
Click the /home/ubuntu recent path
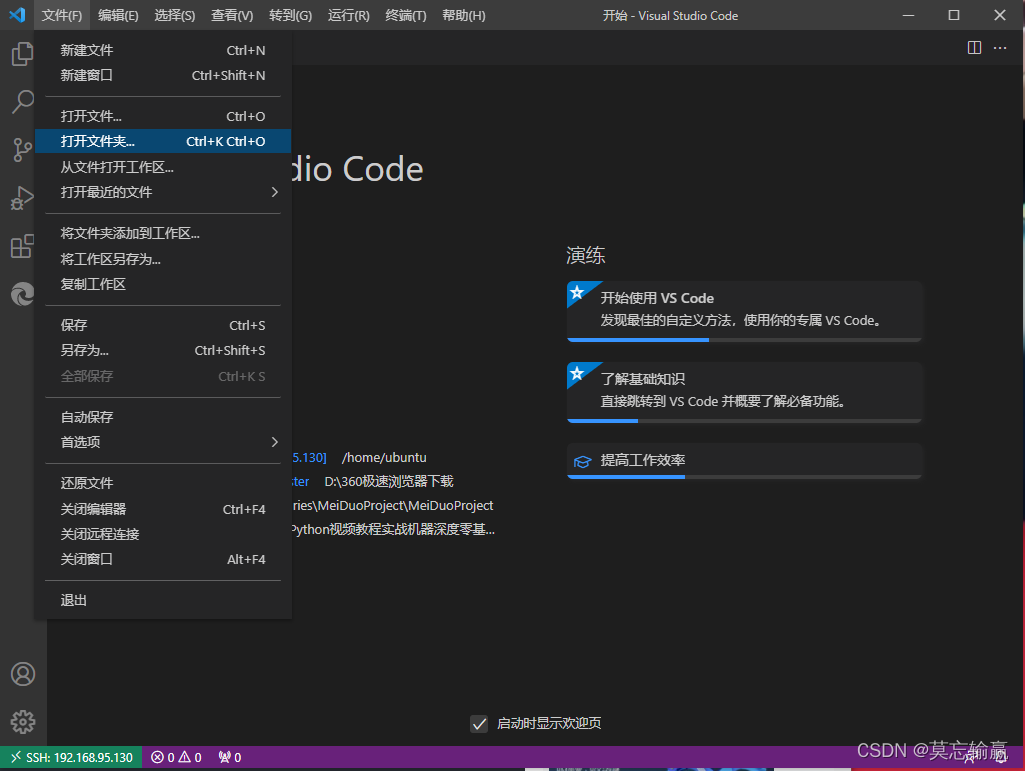click(x=384, y=457)
